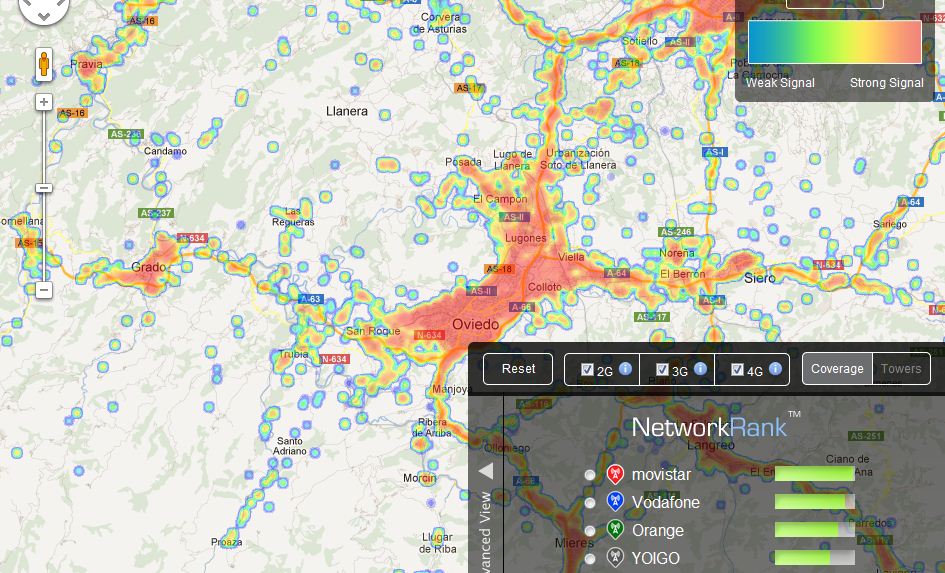Image resolution: width=945 pixels, height=573 pixels.
Task: Select the YOIGO radio button
Action: click(x=589, y=559)
